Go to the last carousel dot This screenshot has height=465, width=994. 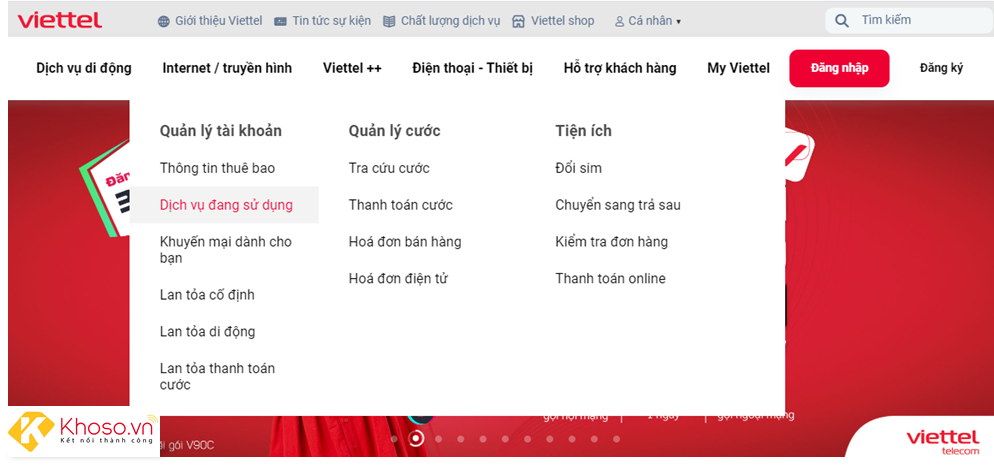616,438
